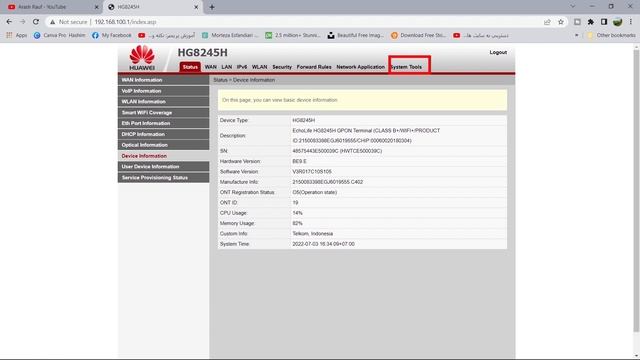Open the My Facebook bookmark
Viewport: 640px width, 360px height.
pyautogui.click(x=112, y=36)
